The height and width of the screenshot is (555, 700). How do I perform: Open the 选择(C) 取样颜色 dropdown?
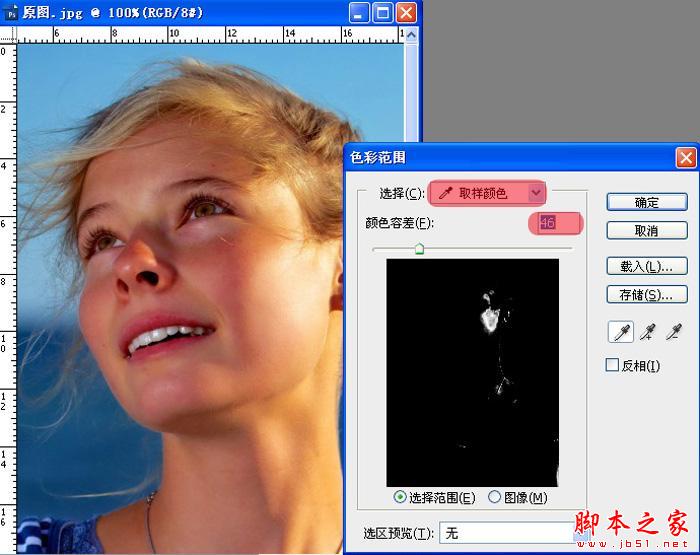487,193
